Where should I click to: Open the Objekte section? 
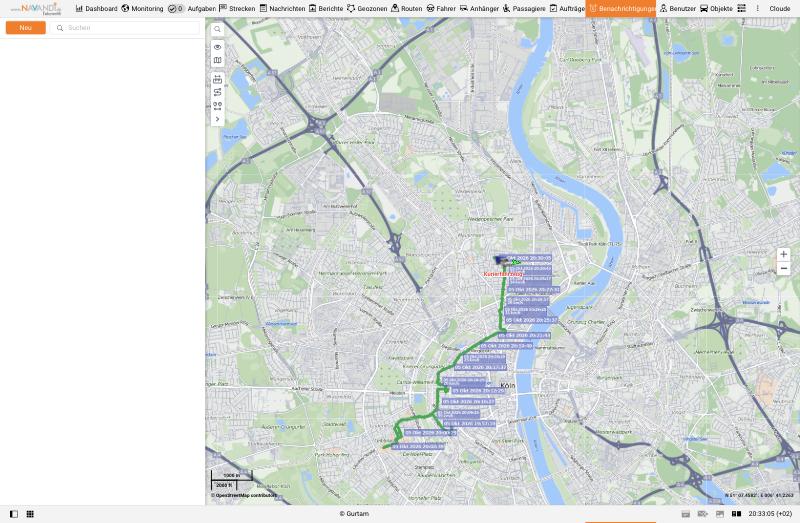click(716, 9)
